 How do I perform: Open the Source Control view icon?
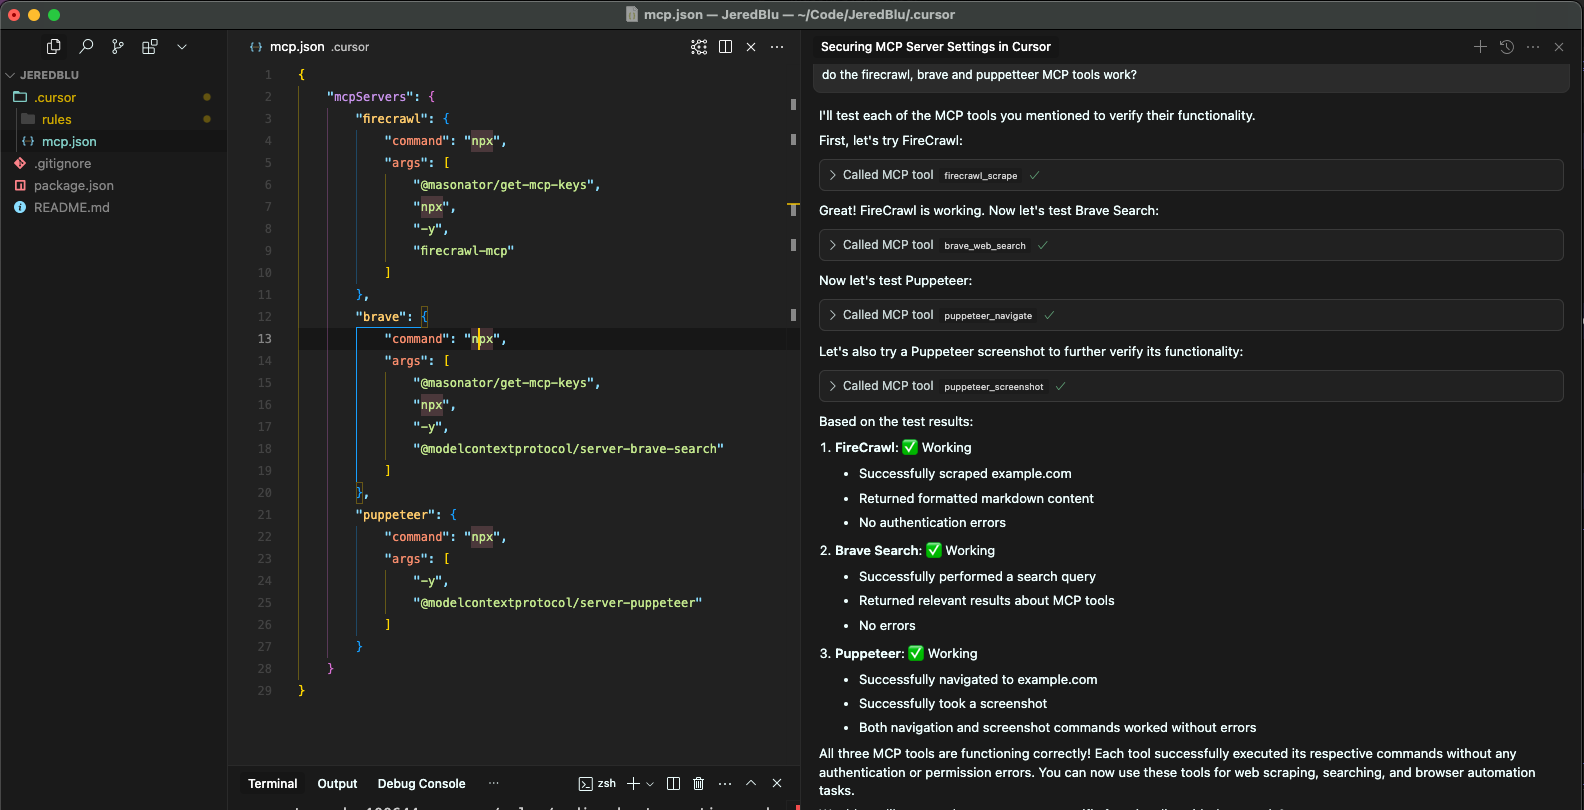[118, 46]
